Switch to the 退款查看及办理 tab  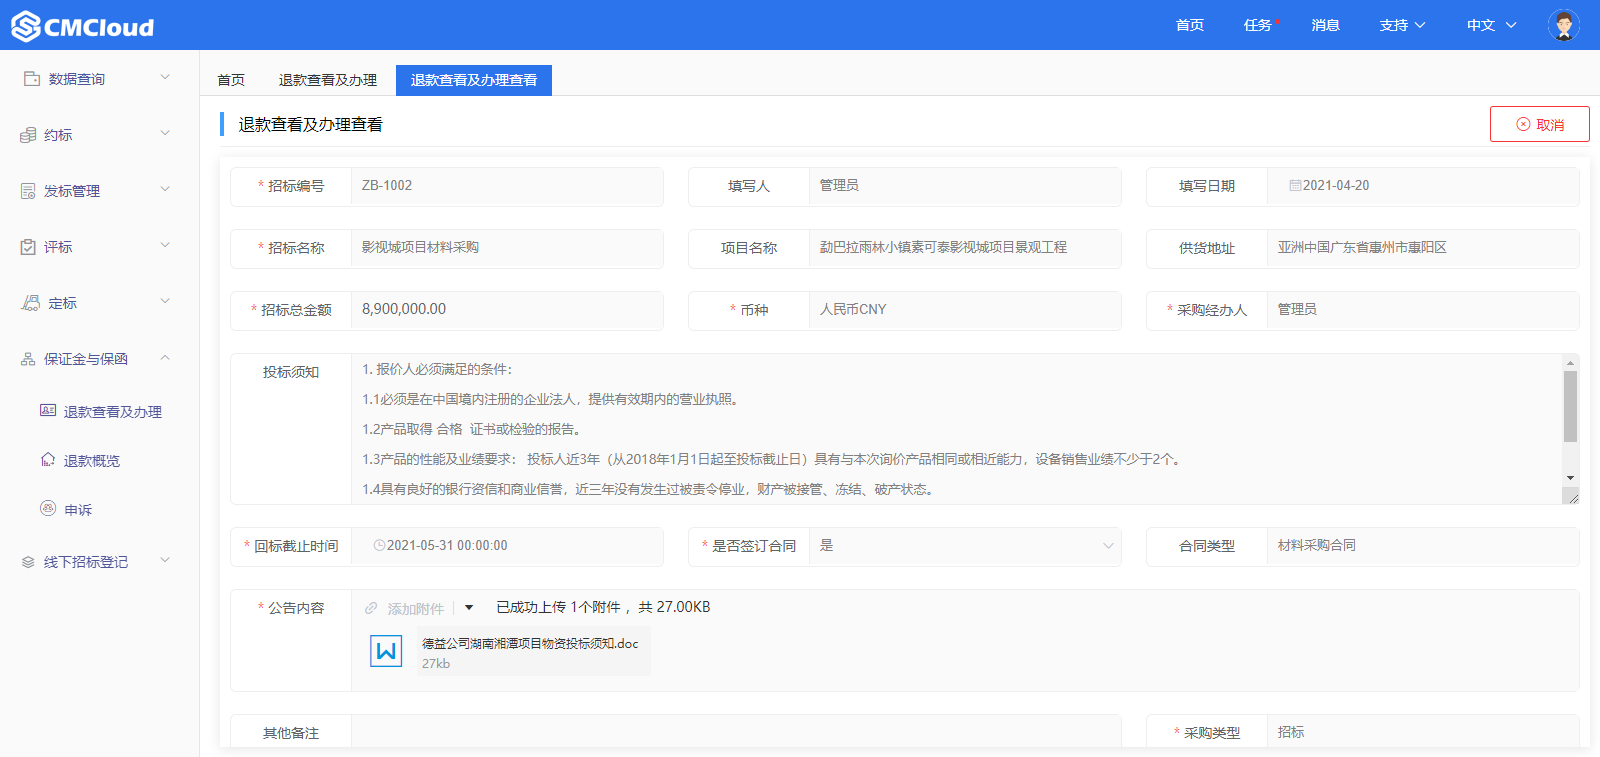[328, 80]
